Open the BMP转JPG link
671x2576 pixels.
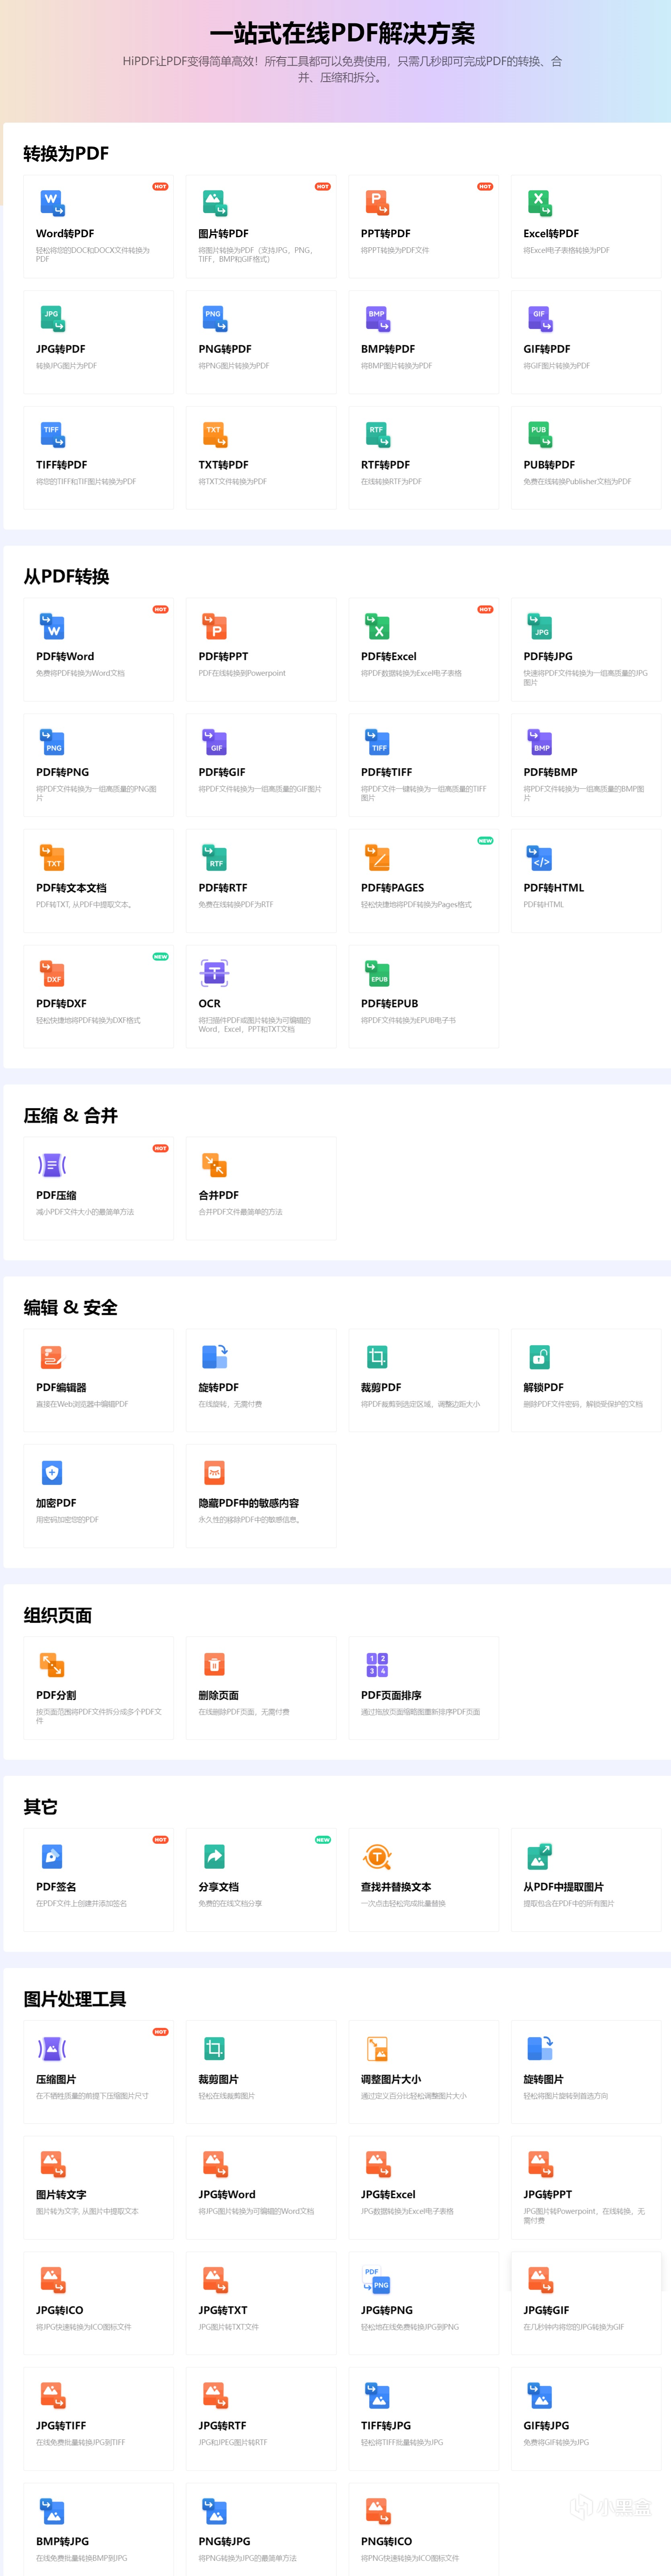tap(62, 2542)
